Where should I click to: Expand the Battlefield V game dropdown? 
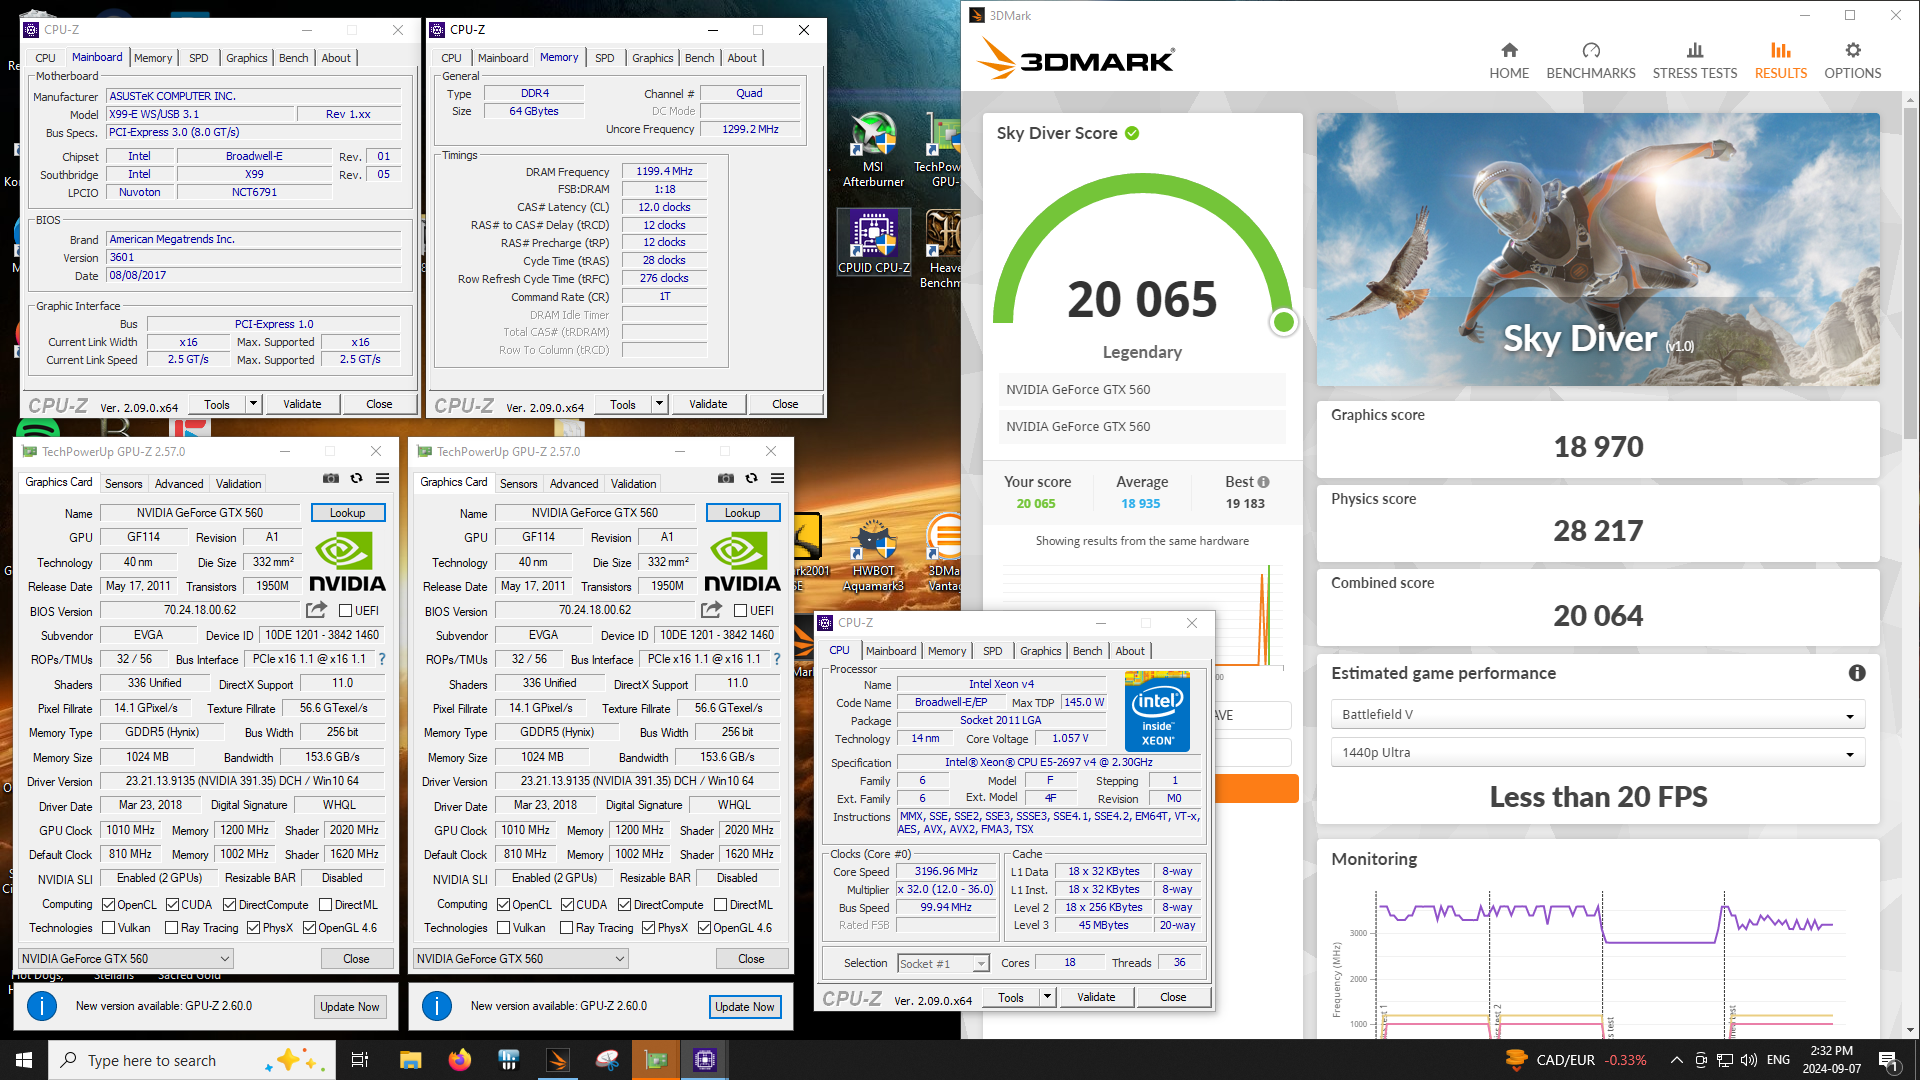click(1597, 714)
